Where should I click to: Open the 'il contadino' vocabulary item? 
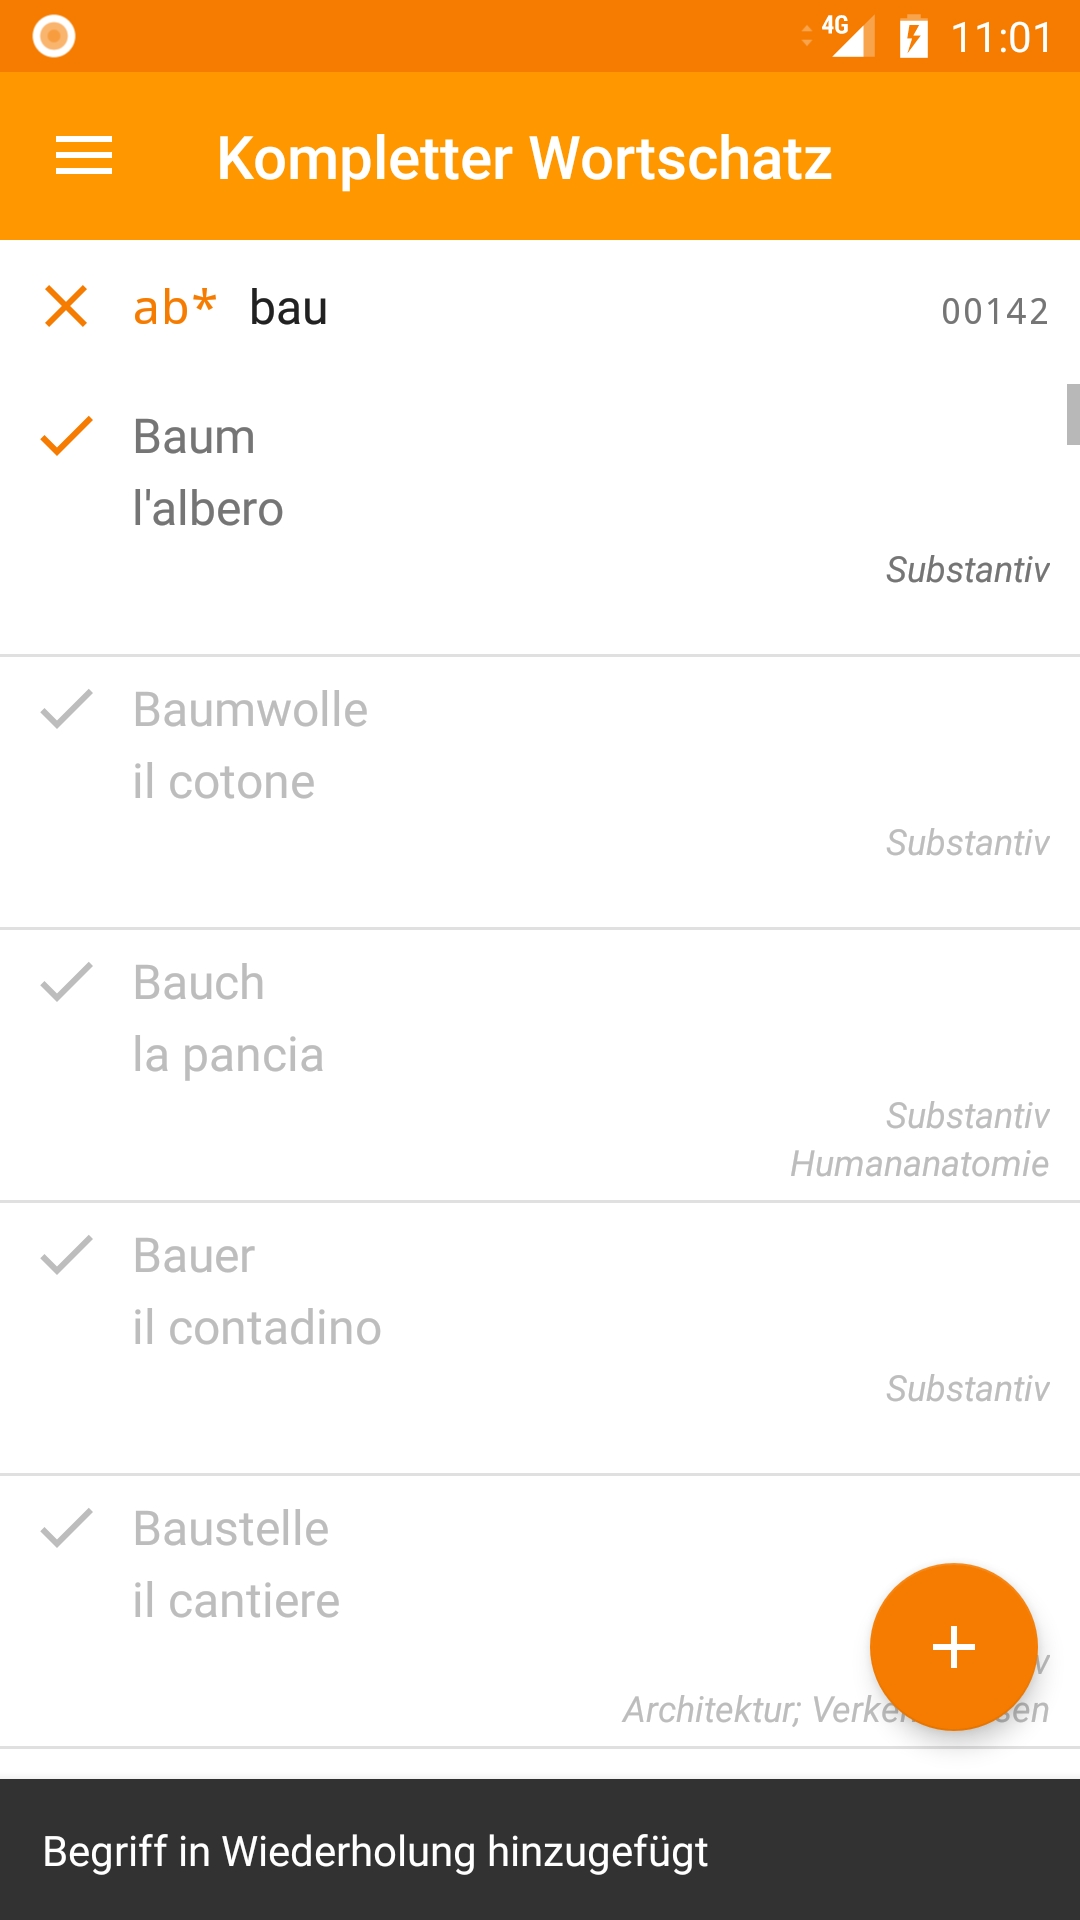[257, 1328]
